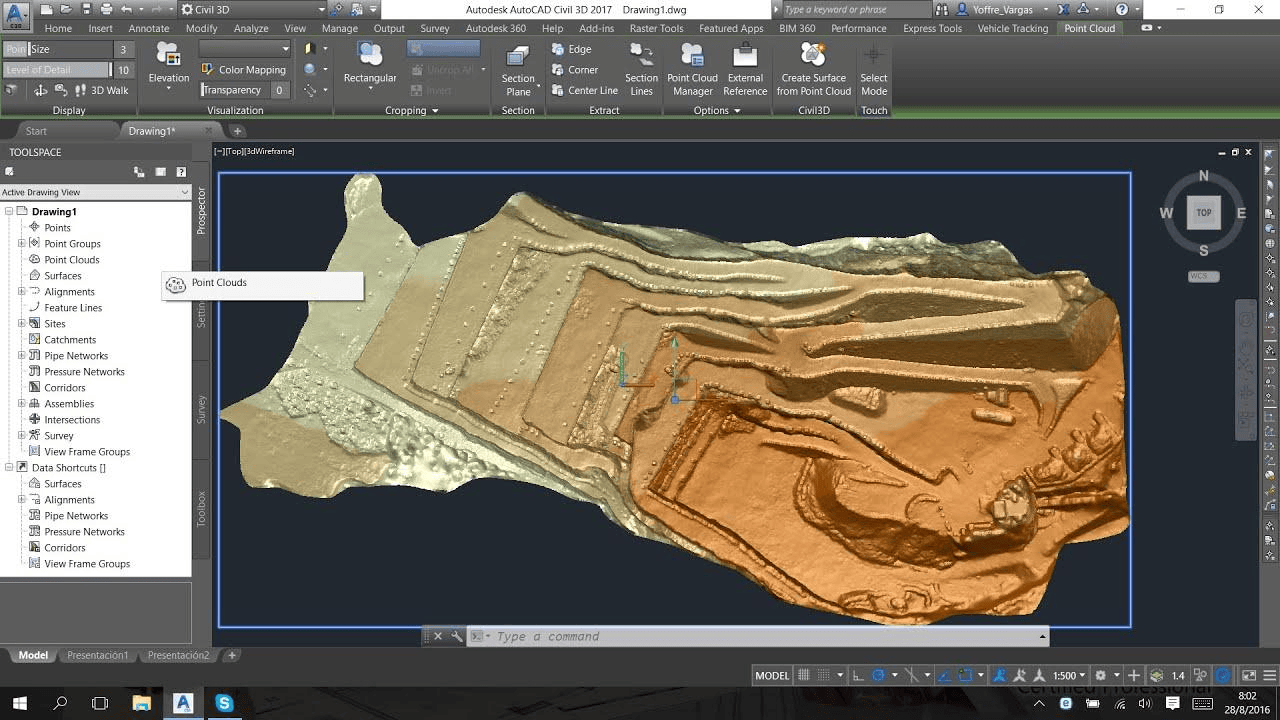The image size is (1280, 720).
Task: Select Corridors under Data Shortcuts
Action: point(64,547)
